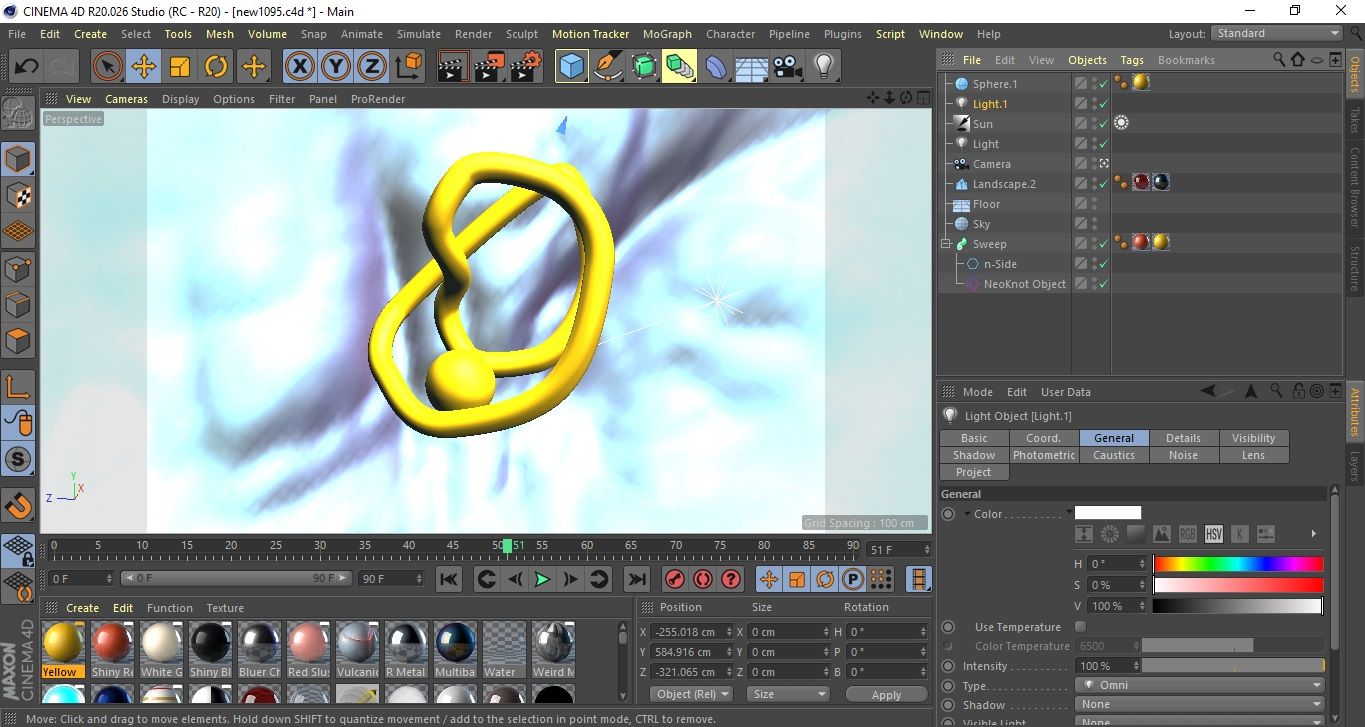The height and width of the screenshot is (727, 1365).
Task: Toggle autokeying
Action: (703, 579)
